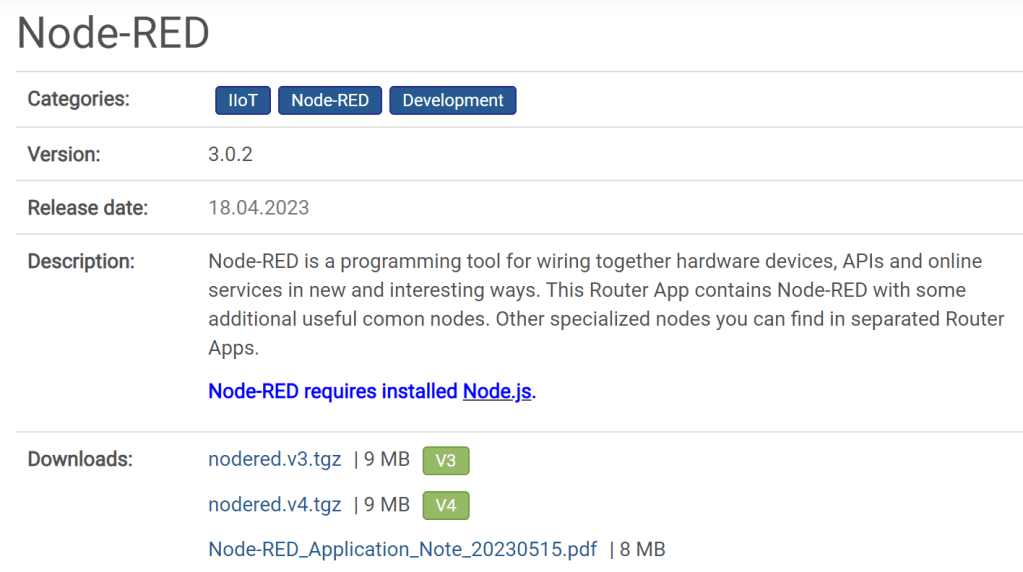Select the Development category badge
Image resolution: width=1023 pixels, height=572 pixels.
[452, 100]
